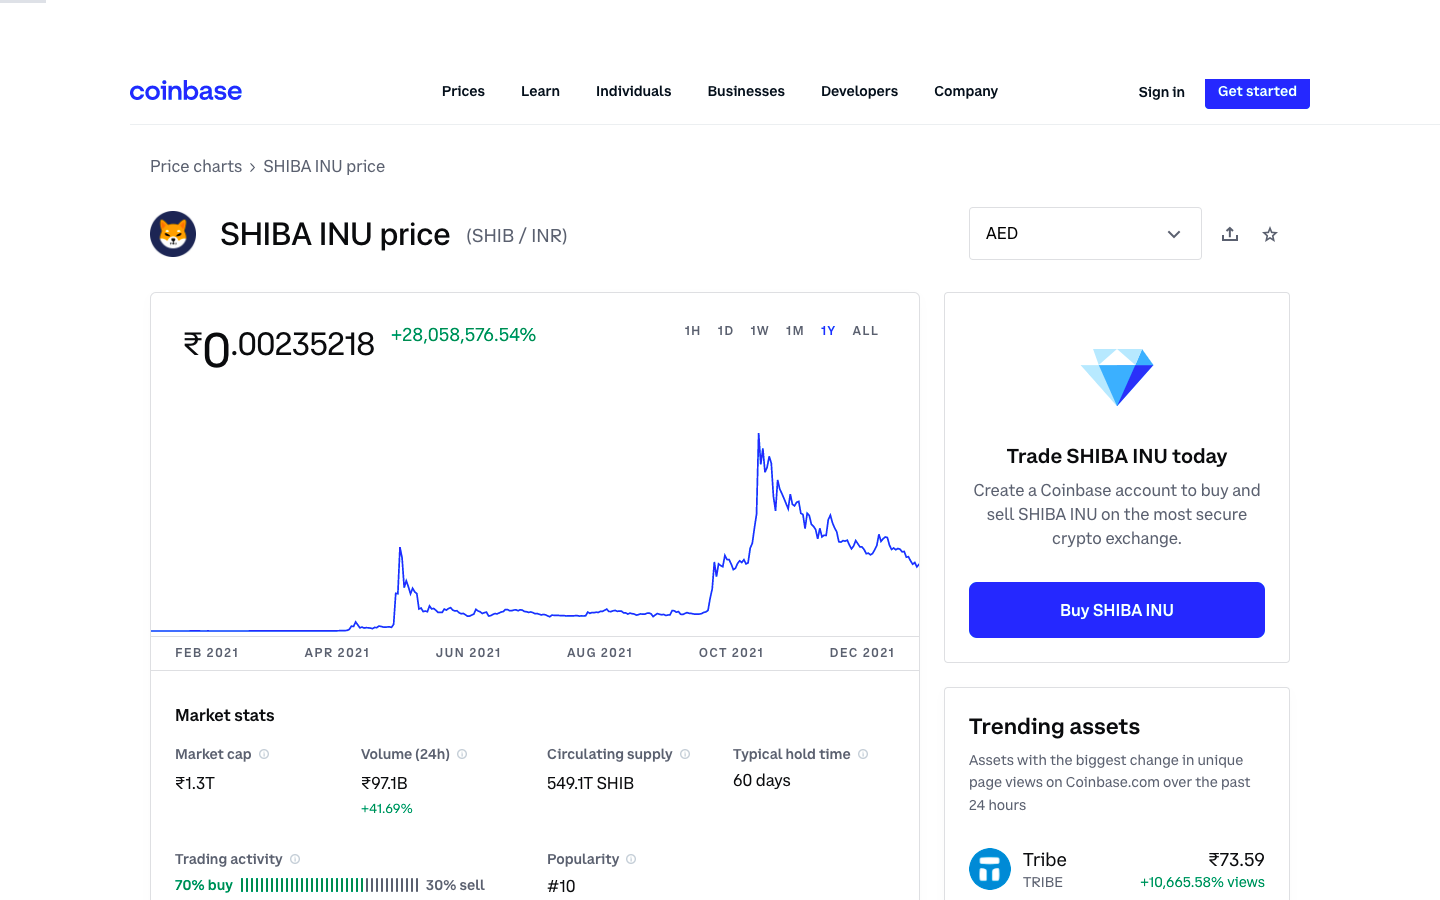Click the Market cap info icon
Screen dimensions: 1440x900
[264, 754]
